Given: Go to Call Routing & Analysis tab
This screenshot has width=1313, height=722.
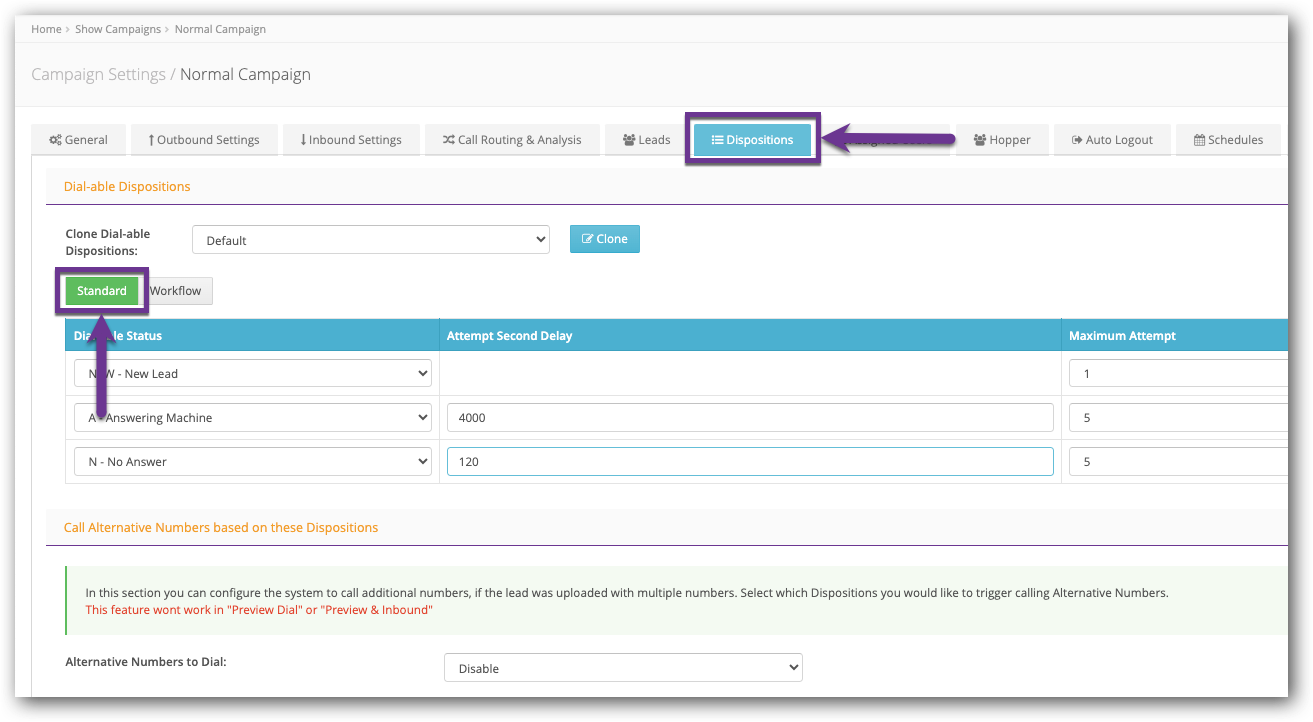Looking at the screenshot, I should (x=511, y=140).
